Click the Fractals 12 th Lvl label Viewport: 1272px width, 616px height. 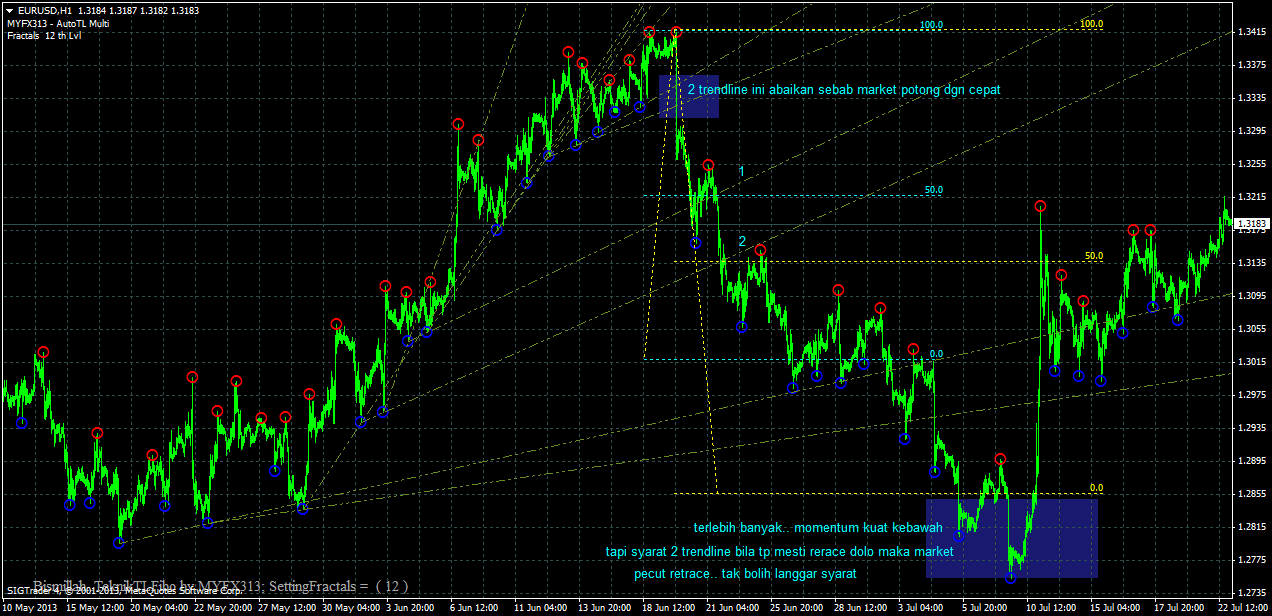(x=44, y=35)
